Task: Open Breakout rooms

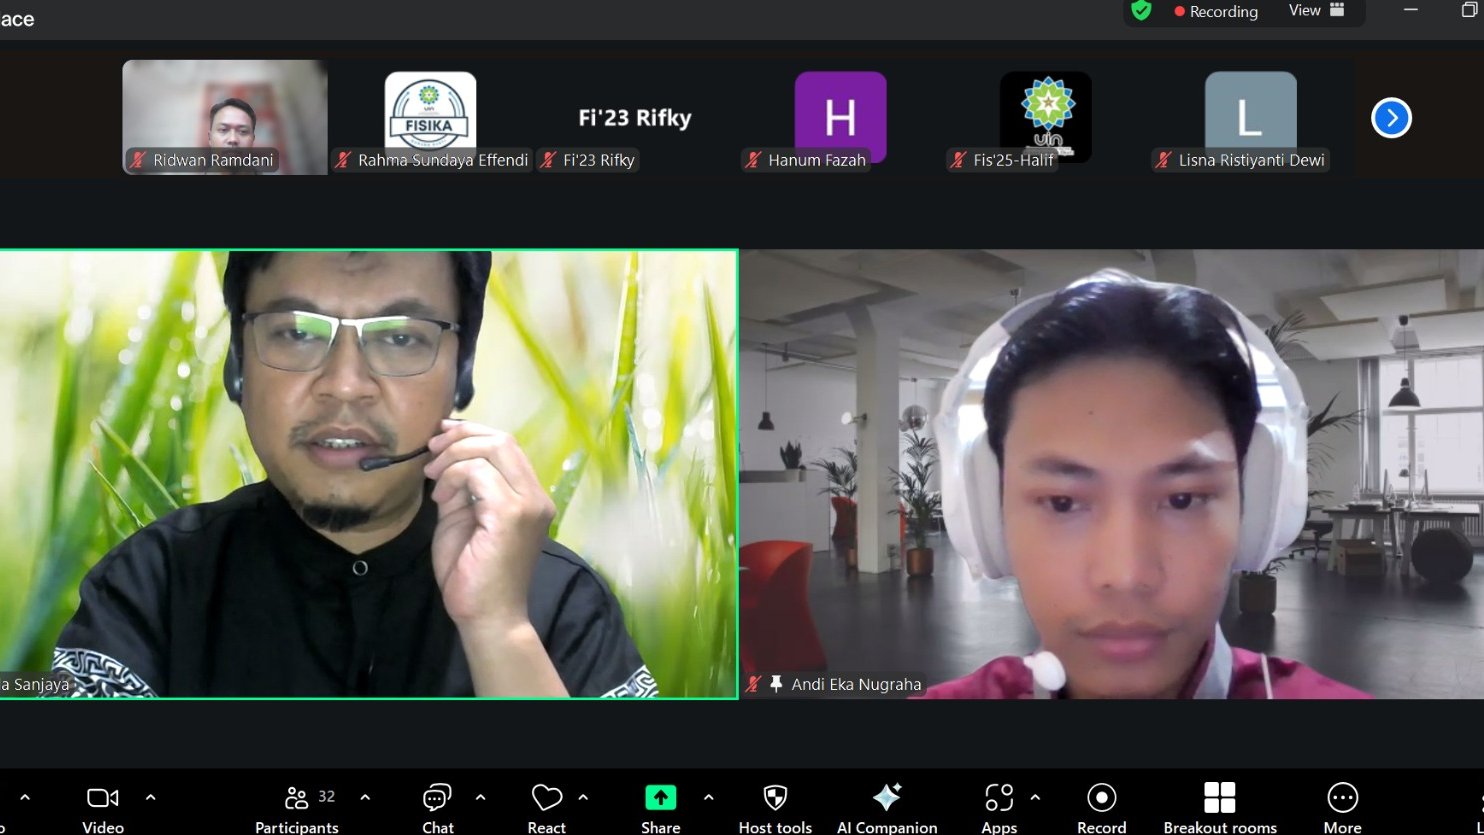Action: pyautogui.click(x=1219, y=798)
